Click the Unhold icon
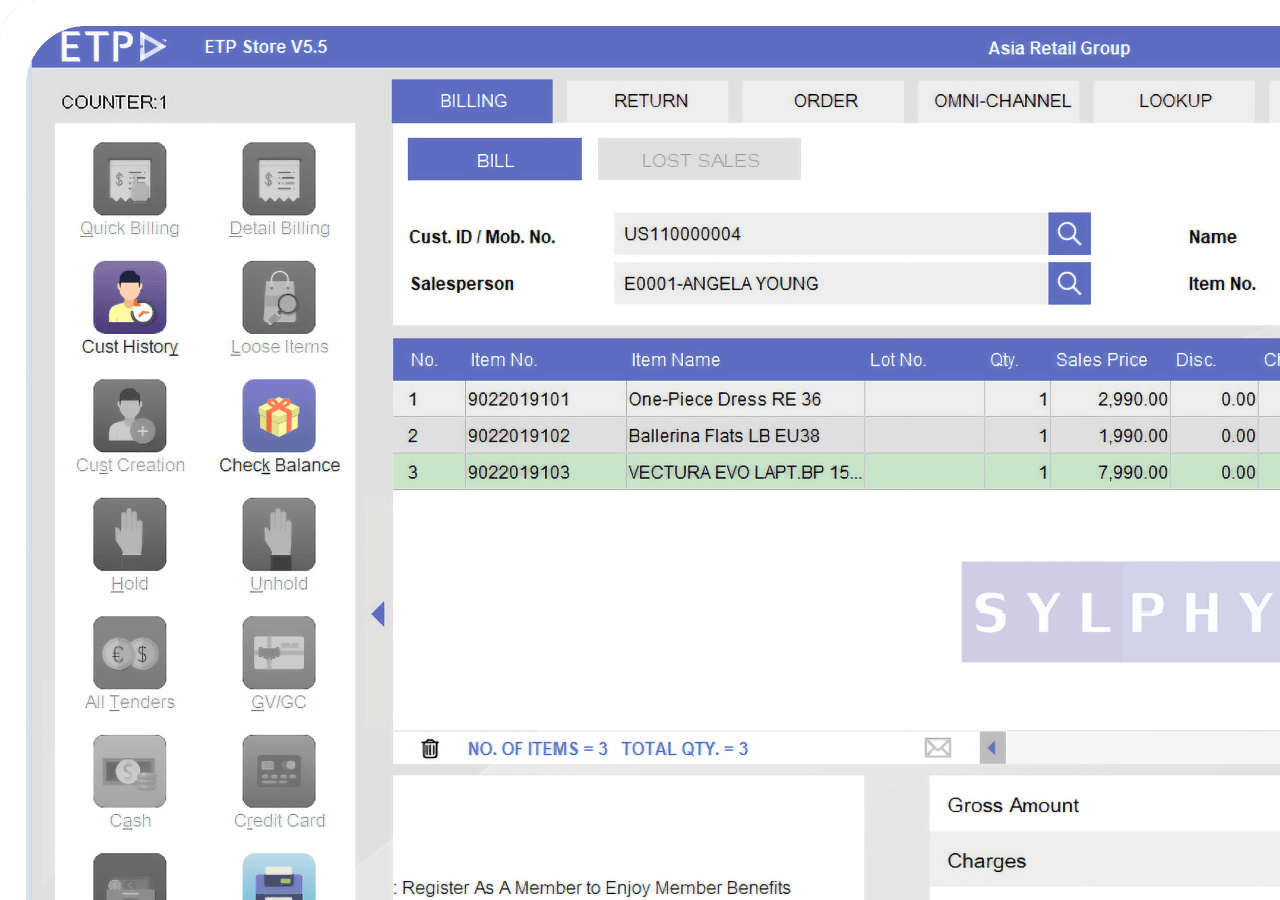The image size is (1280, 900). [279, 535]
